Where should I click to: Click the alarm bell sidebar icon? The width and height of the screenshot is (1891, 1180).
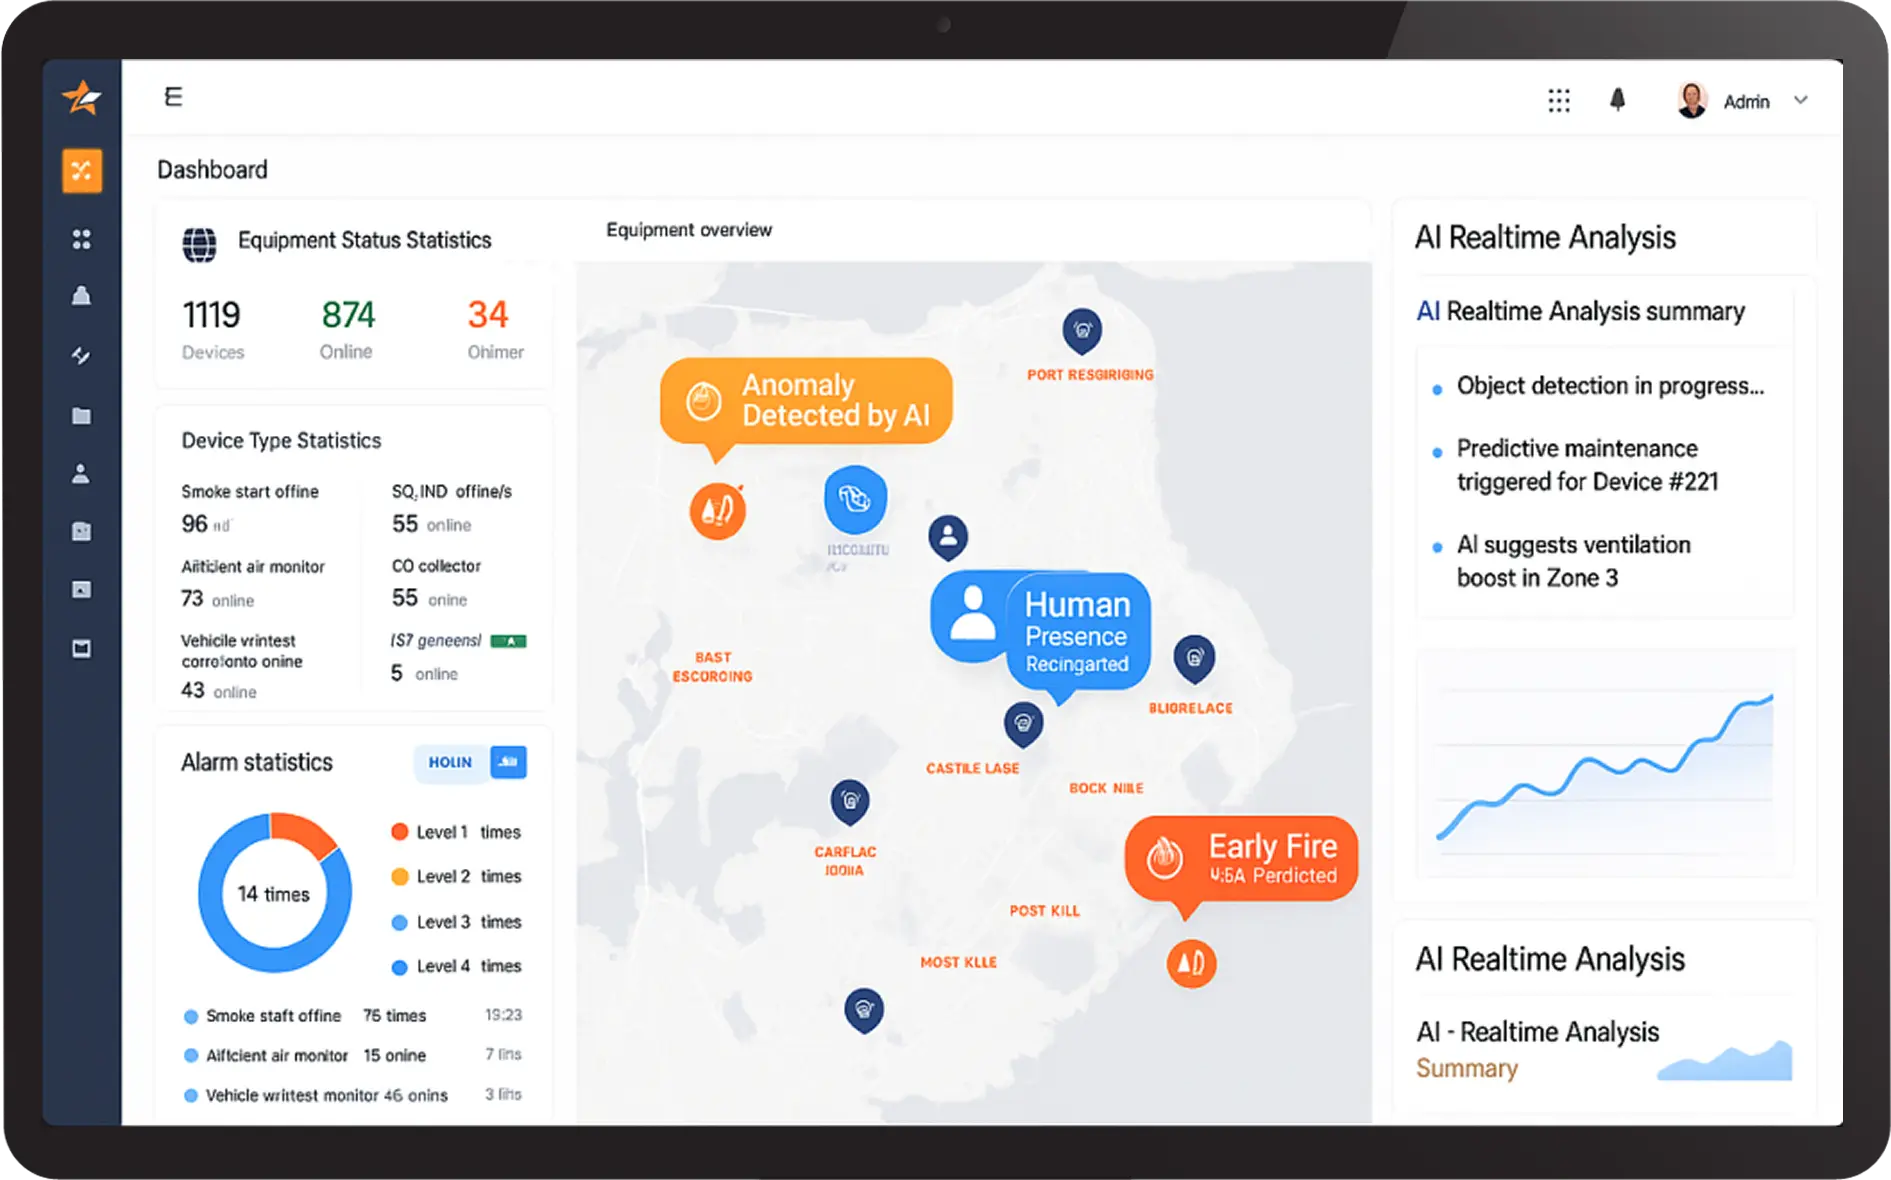tap(82, 296)
